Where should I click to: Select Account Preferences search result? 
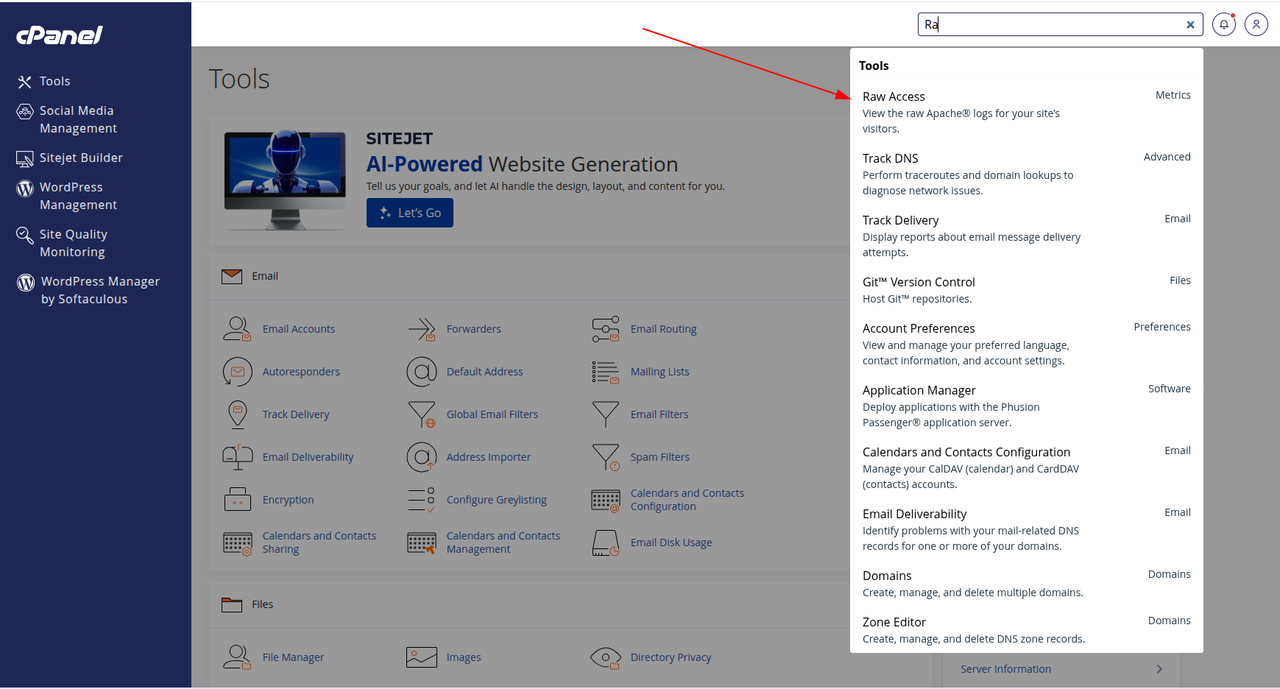[1027, 344]
